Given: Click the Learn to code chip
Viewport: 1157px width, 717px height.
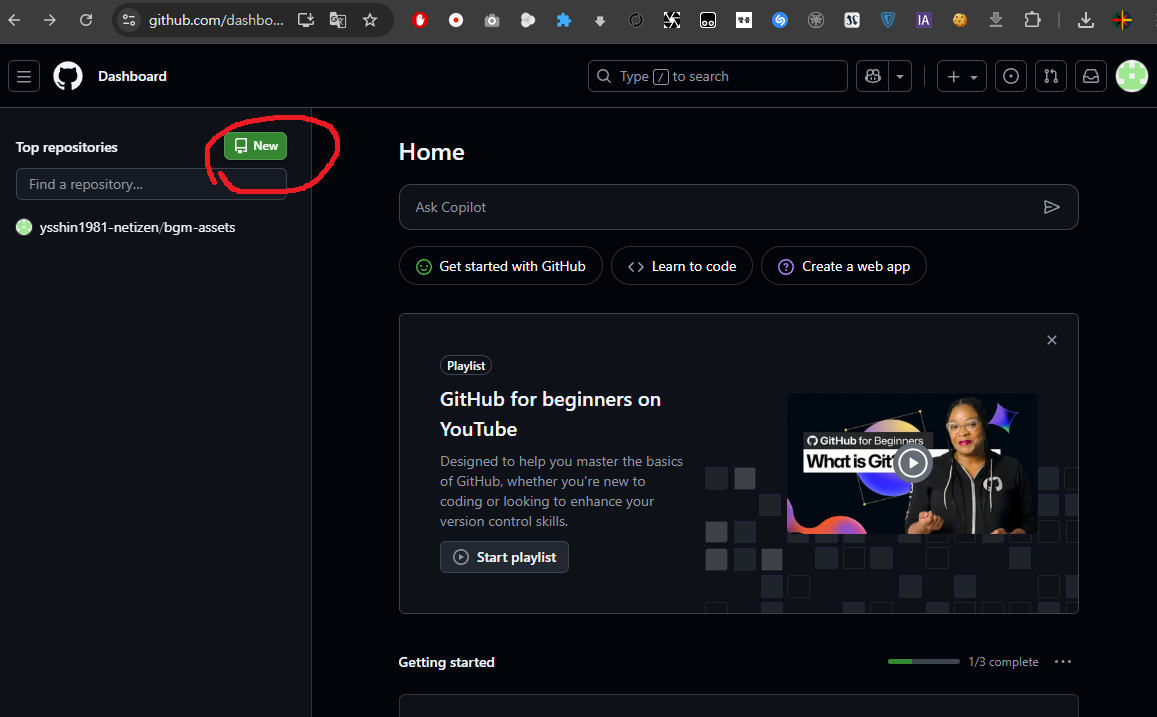Looking at the screenshot, I should tap(682, 266).
